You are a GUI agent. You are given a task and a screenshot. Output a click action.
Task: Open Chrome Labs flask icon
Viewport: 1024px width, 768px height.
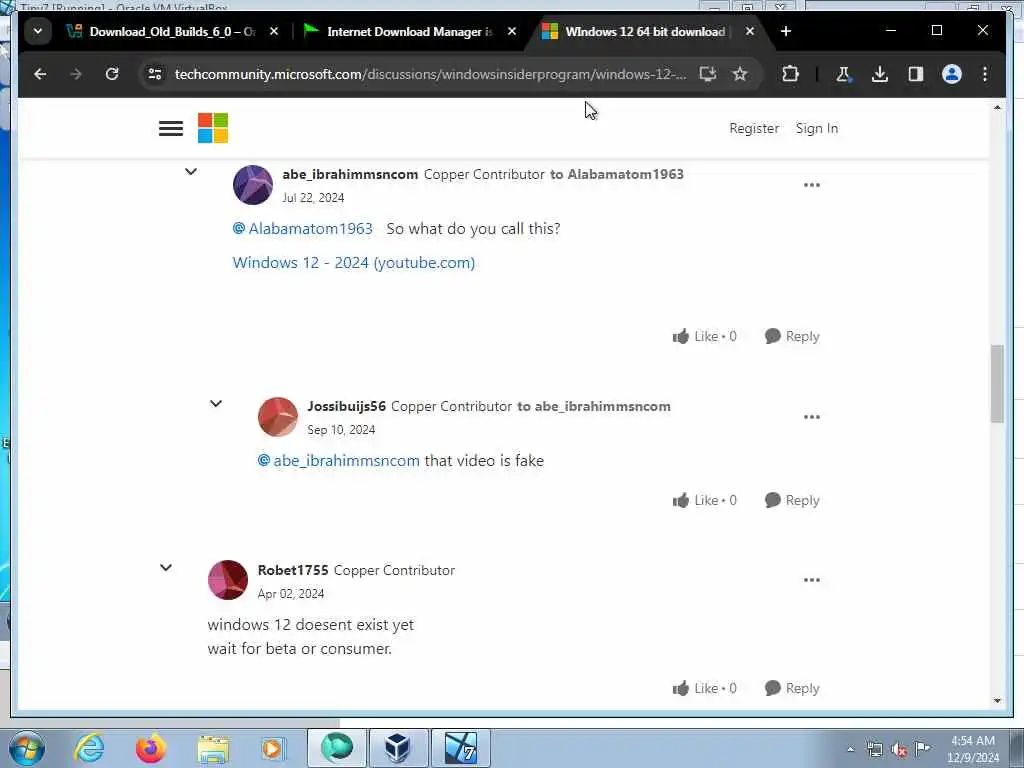click(843, 74)
